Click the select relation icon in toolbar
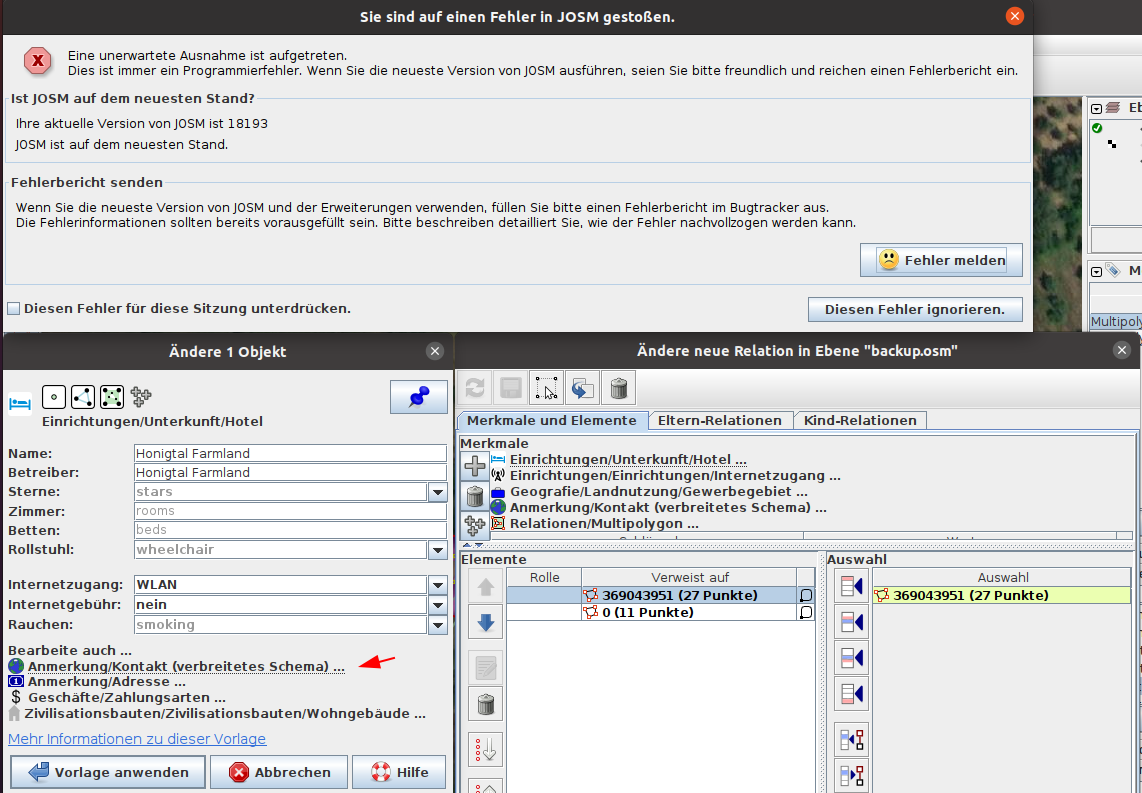1142x793 pixels. tap(546, 388)
